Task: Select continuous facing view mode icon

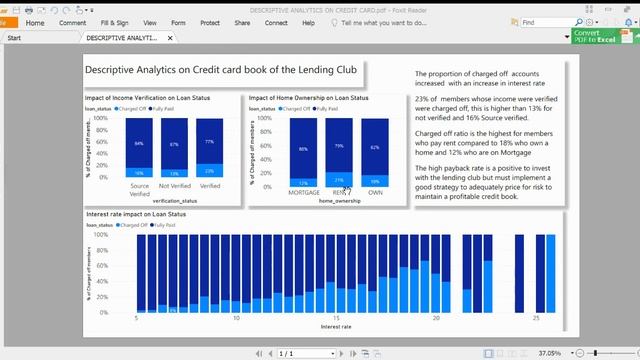Action: point(524,353)
